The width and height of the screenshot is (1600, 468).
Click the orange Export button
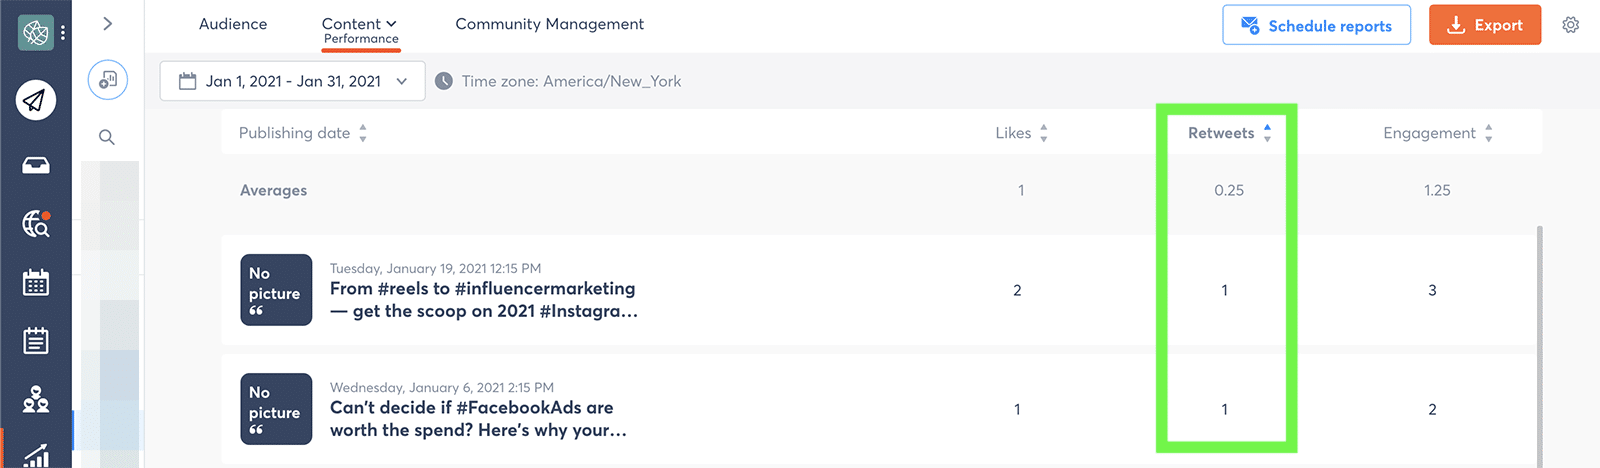pos(1484,25)
